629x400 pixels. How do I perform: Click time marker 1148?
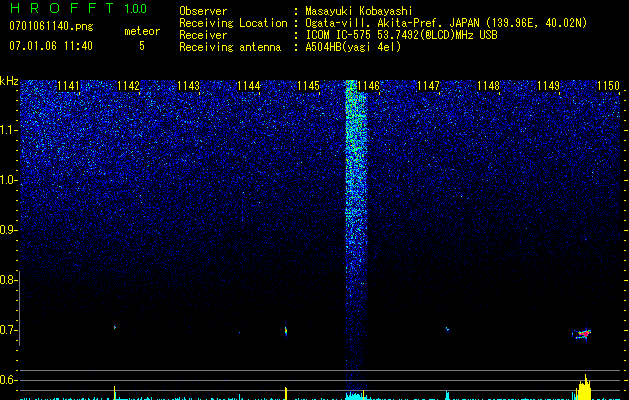click(489, 85)
